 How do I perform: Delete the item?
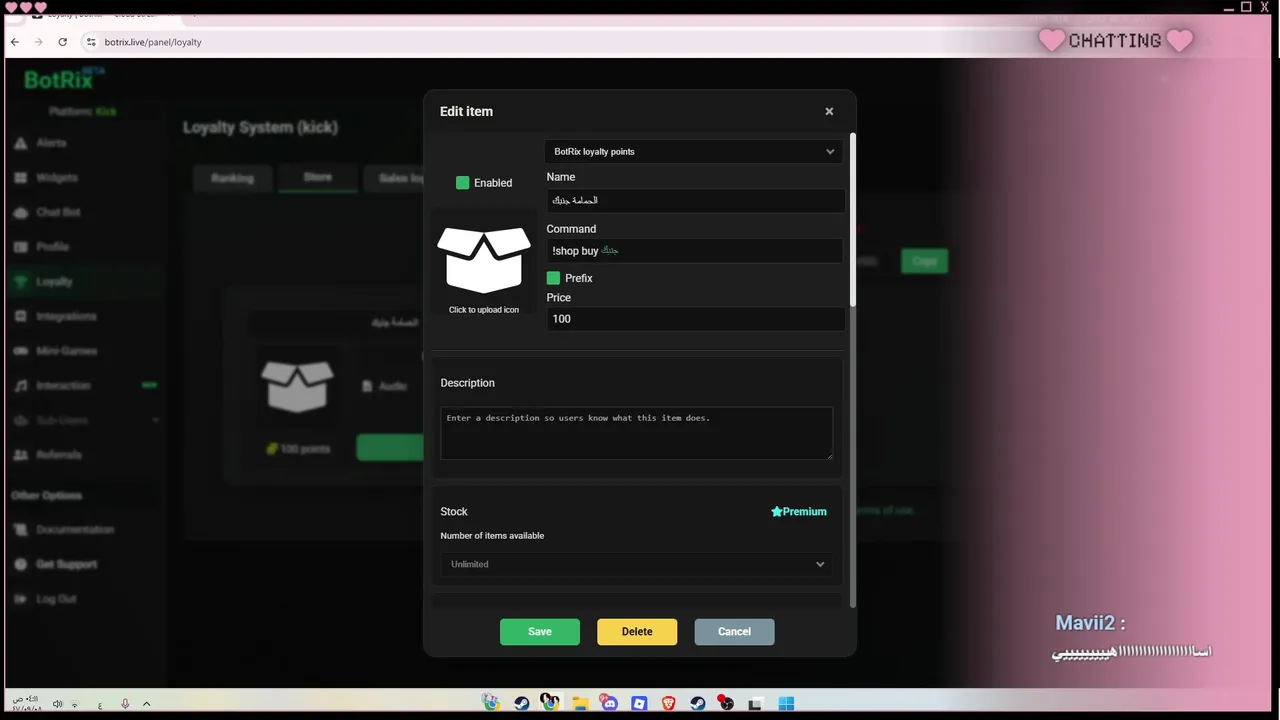click(x=637, y=632)
